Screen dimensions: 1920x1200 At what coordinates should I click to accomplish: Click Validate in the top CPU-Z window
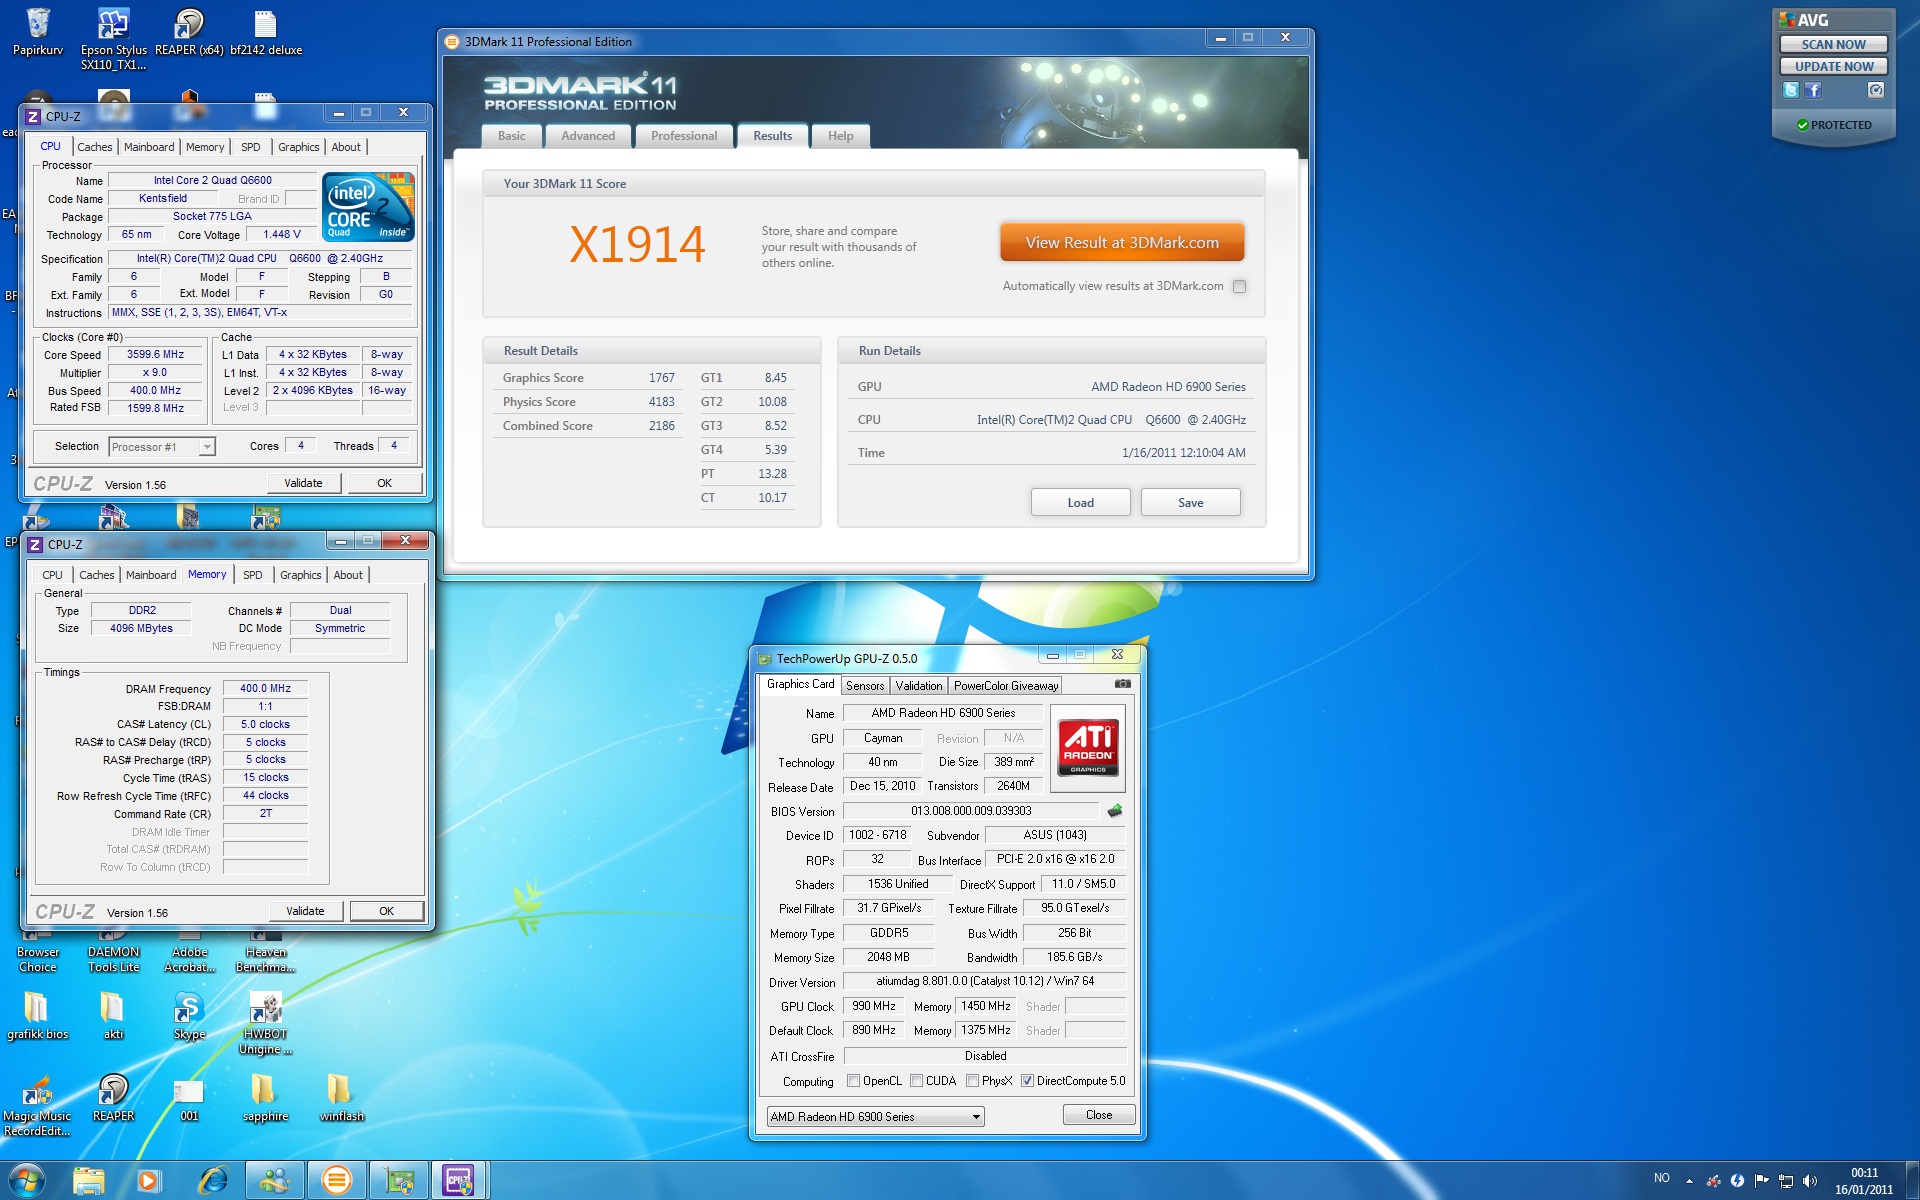coord(303,483)
